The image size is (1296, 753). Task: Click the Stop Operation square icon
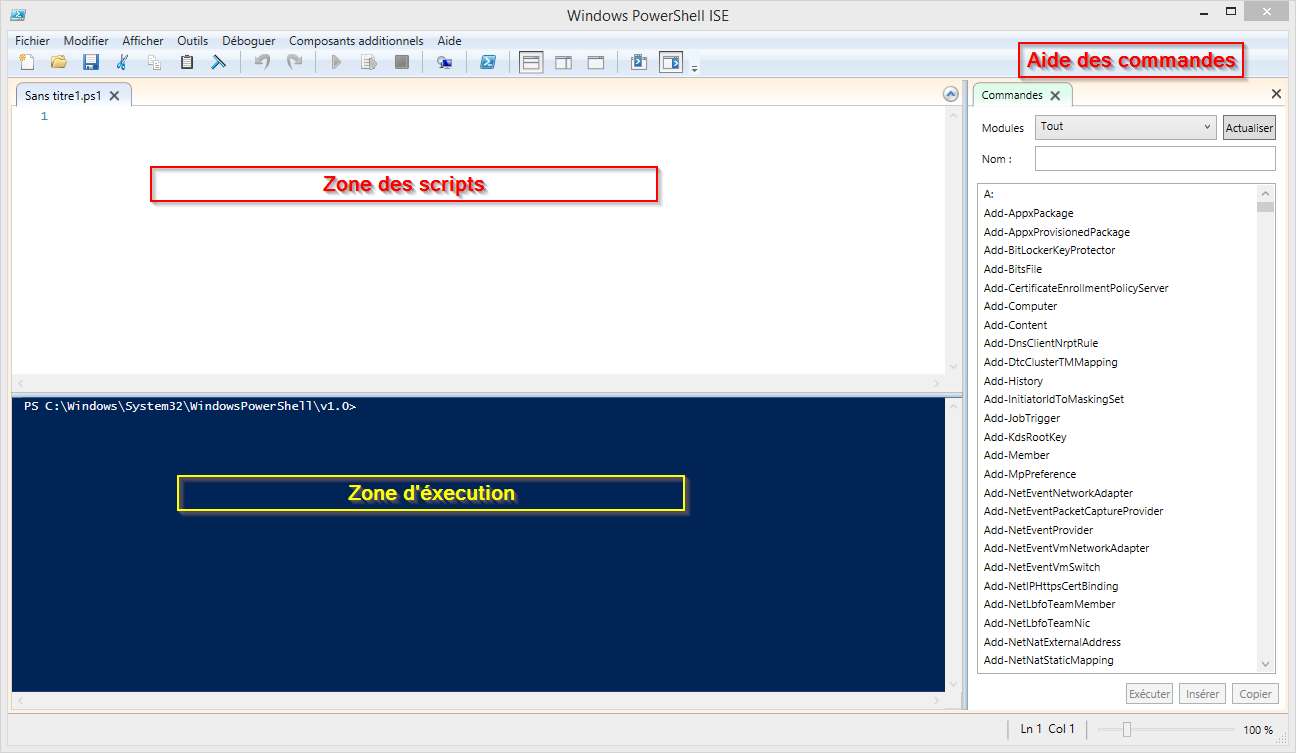pos(402,62)
